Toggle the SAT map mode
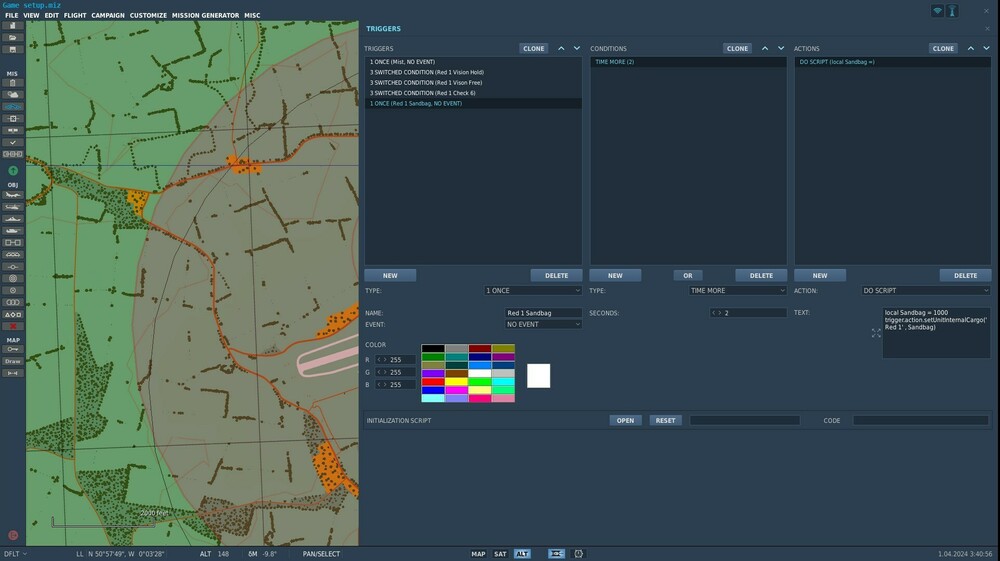Image resolution: width=1000 pixels, height=561 pixels. click(501, 554)
